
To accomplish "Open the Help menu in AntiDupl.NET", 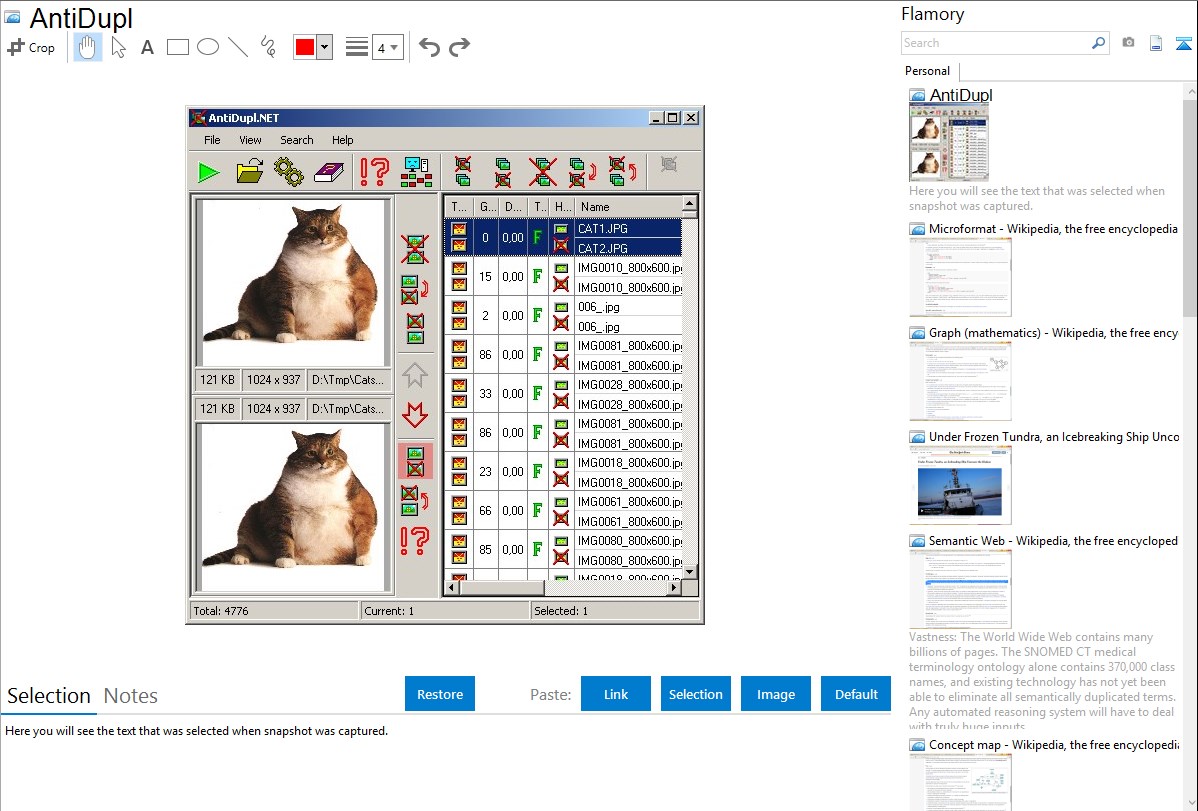I will [x=342, y=140].
